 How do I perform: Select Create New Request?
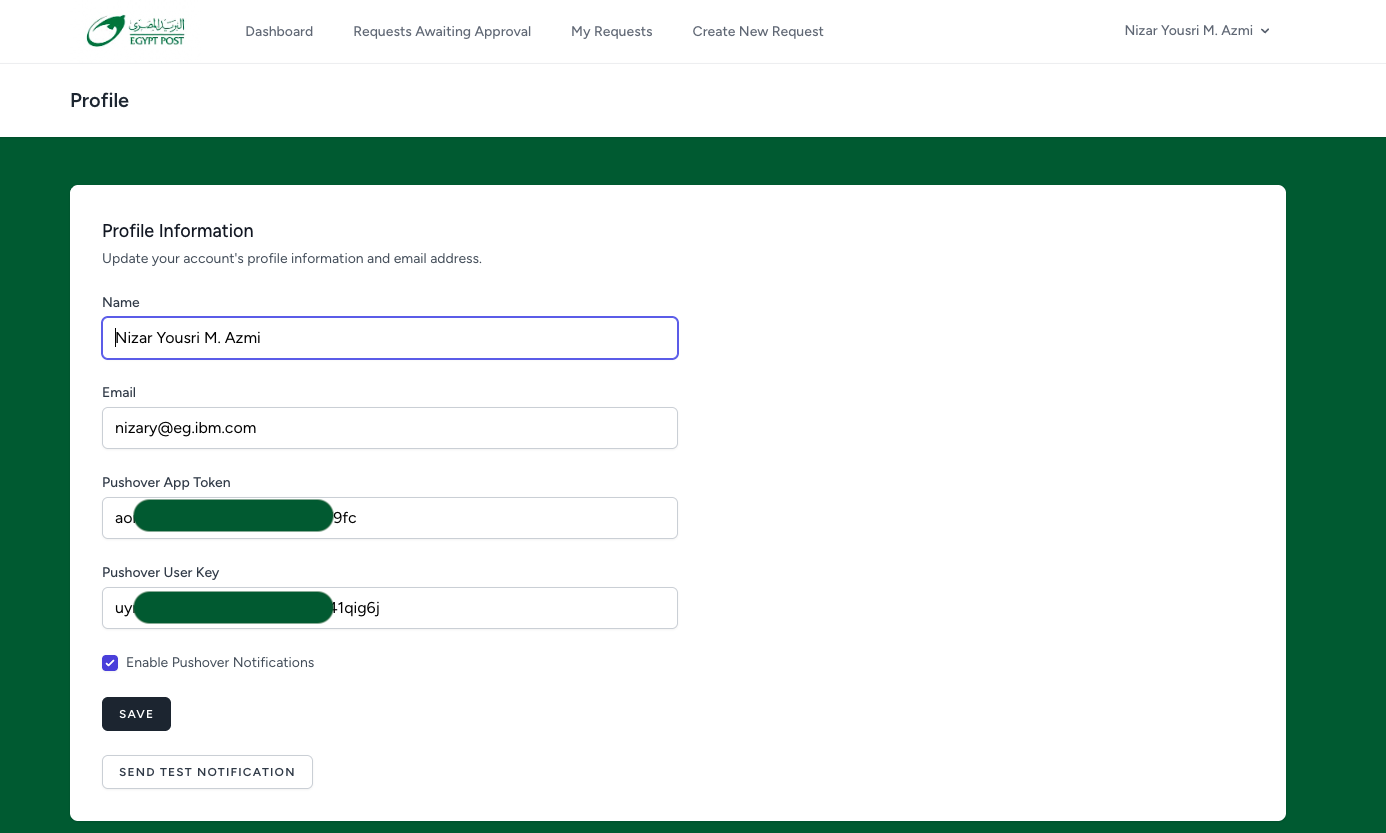(757, 32)
